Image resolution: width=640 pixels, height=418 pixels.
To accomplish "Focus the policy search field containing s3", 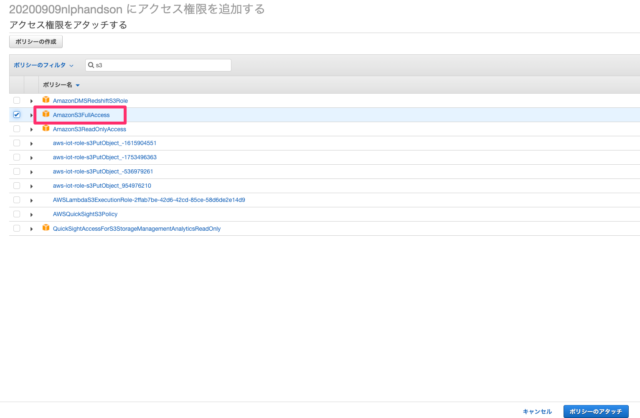I will coord(158,65).
